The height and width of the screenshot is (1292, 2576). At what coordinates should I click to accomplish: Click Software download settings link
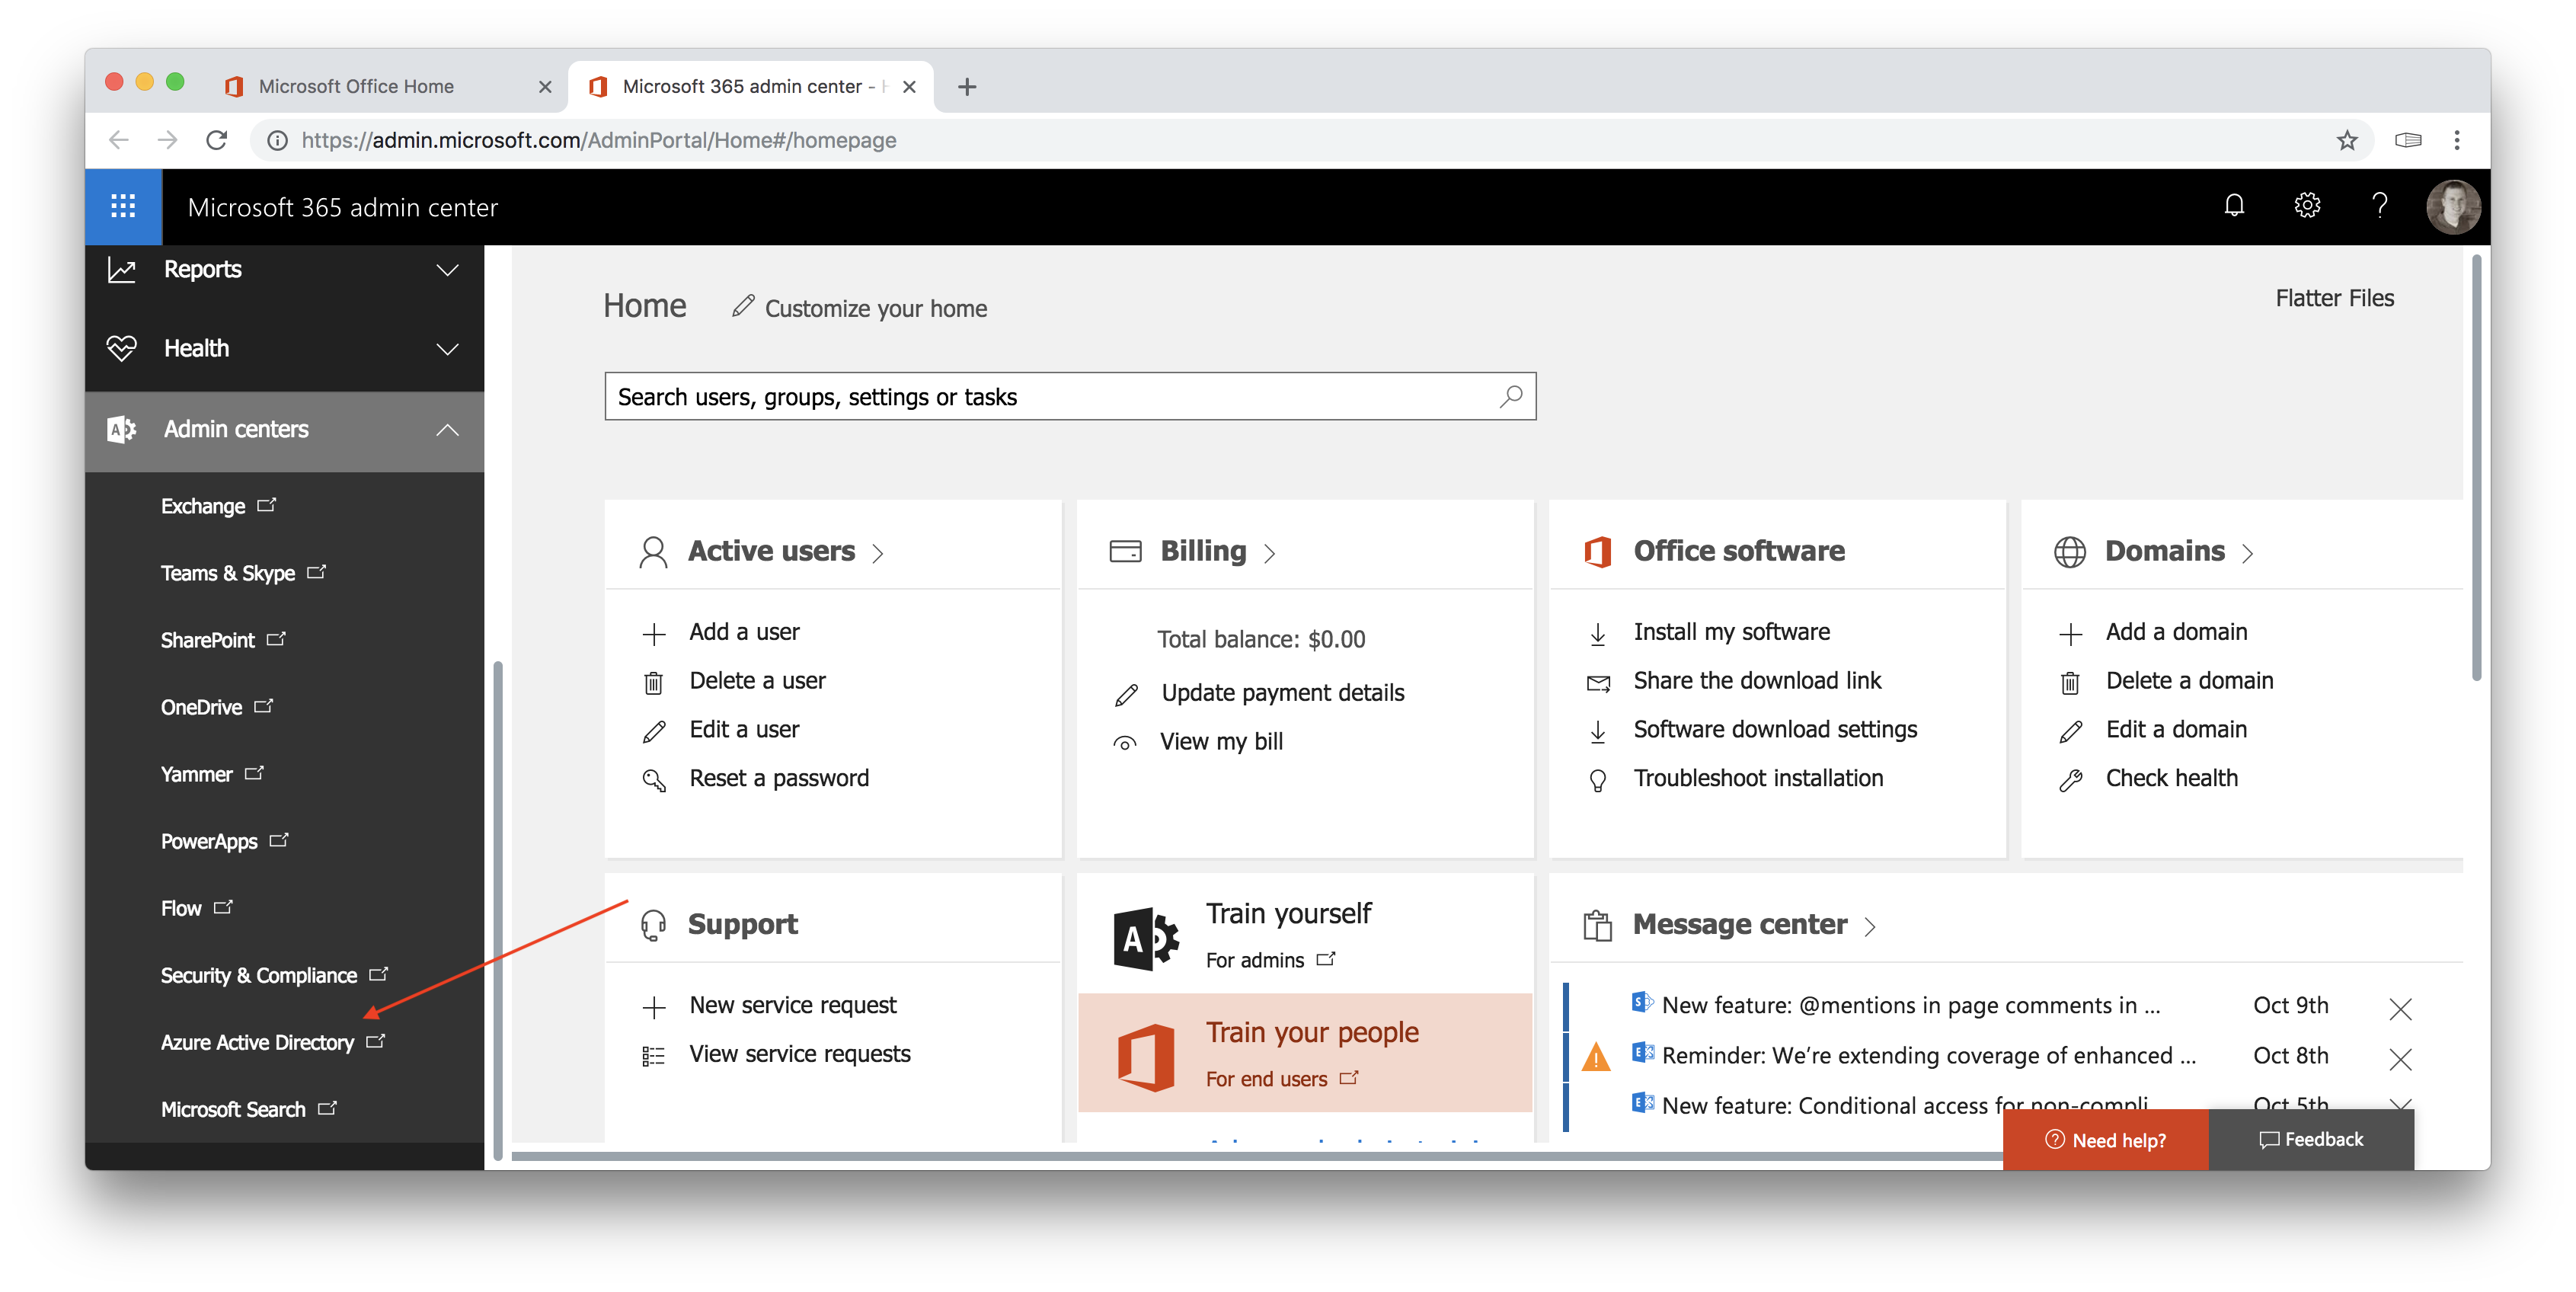pyautogui.click(x=1775, y=730)
